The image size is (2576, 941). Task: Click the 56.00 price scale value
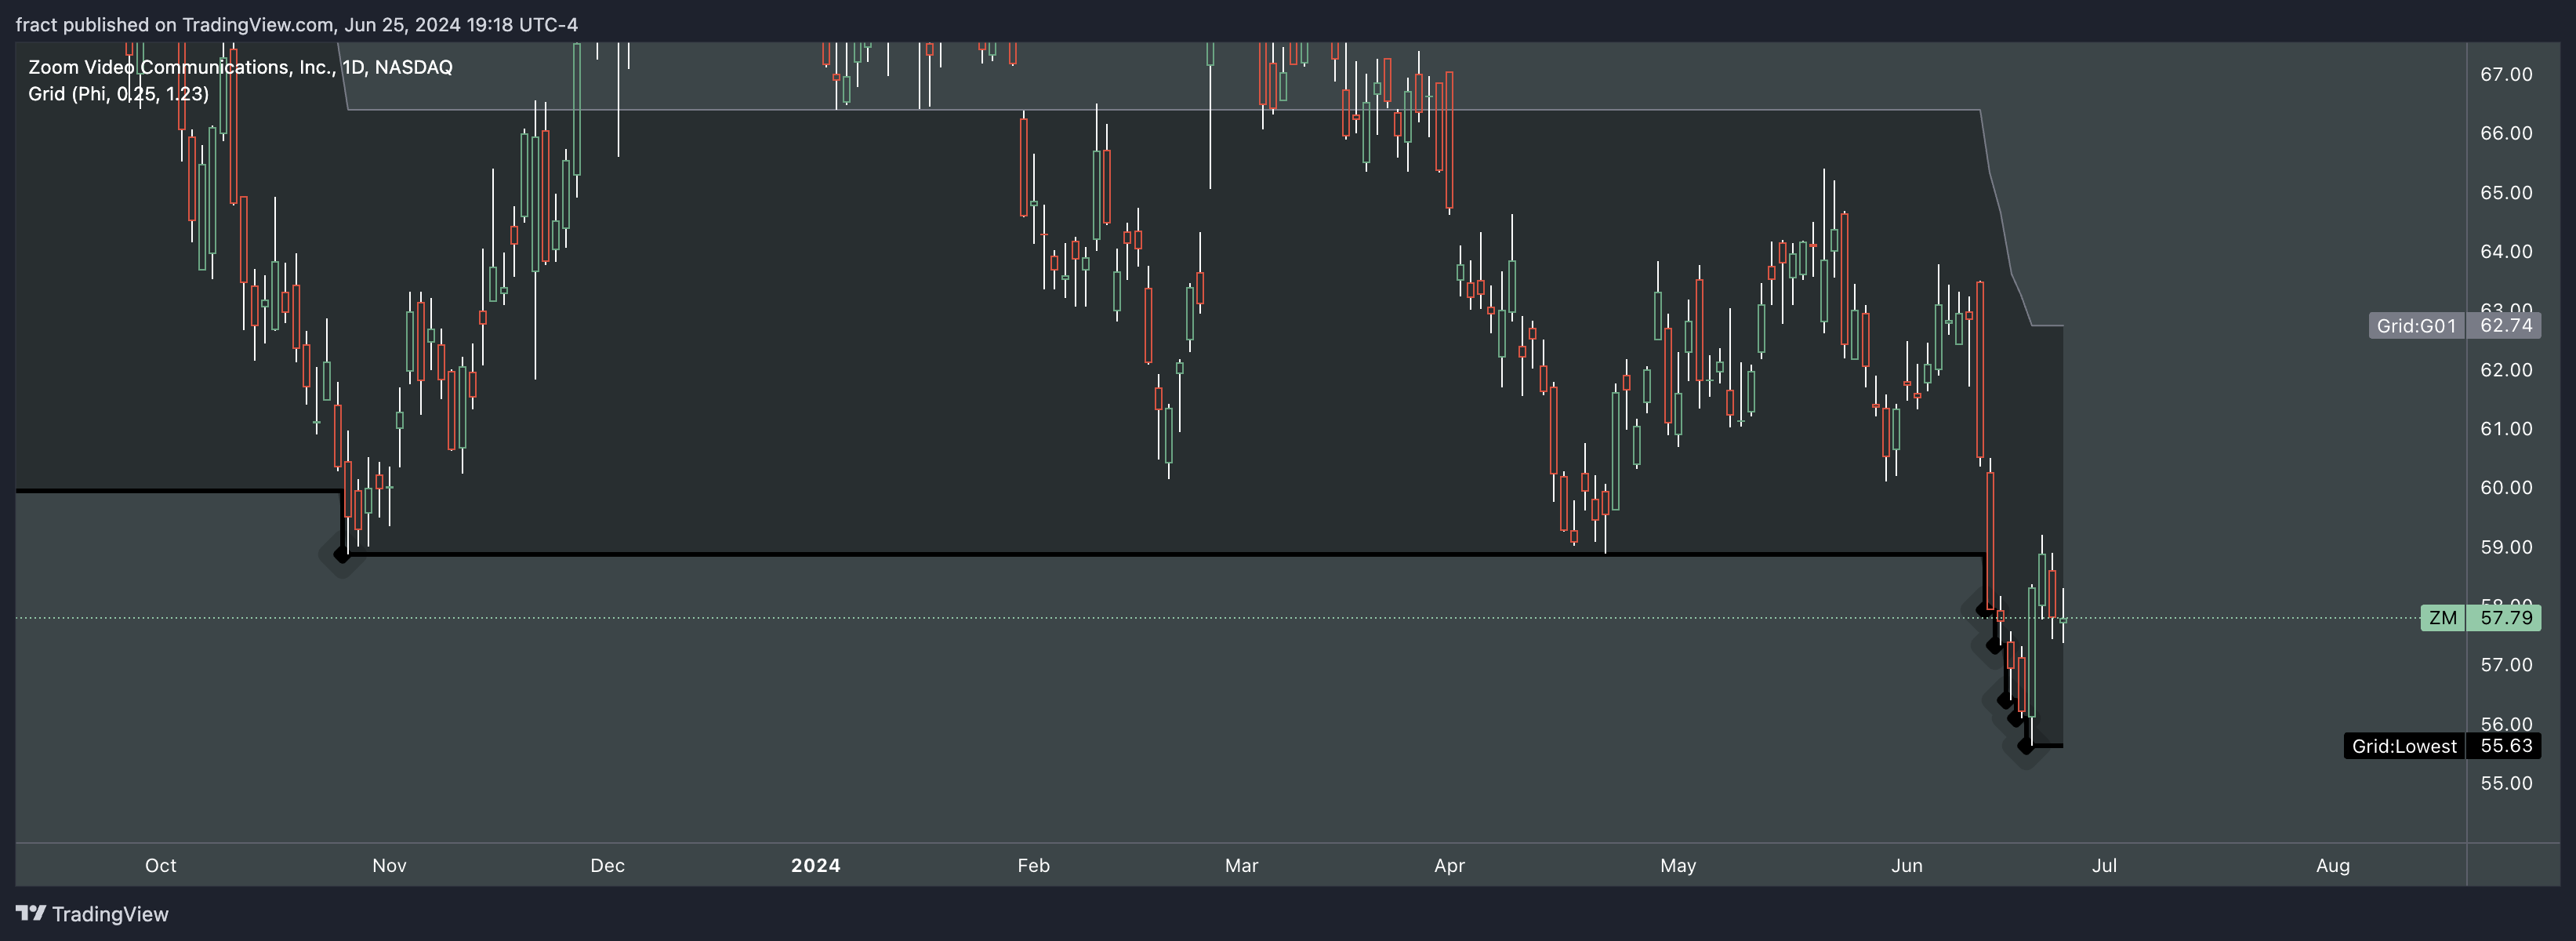click(x=2506, y=724)
